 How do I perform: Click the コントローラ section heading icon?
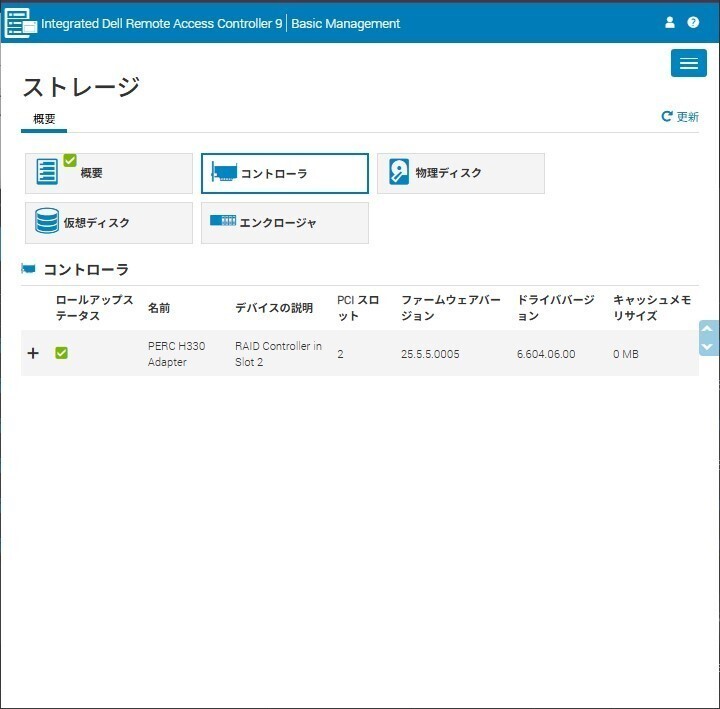pos(28,269)
